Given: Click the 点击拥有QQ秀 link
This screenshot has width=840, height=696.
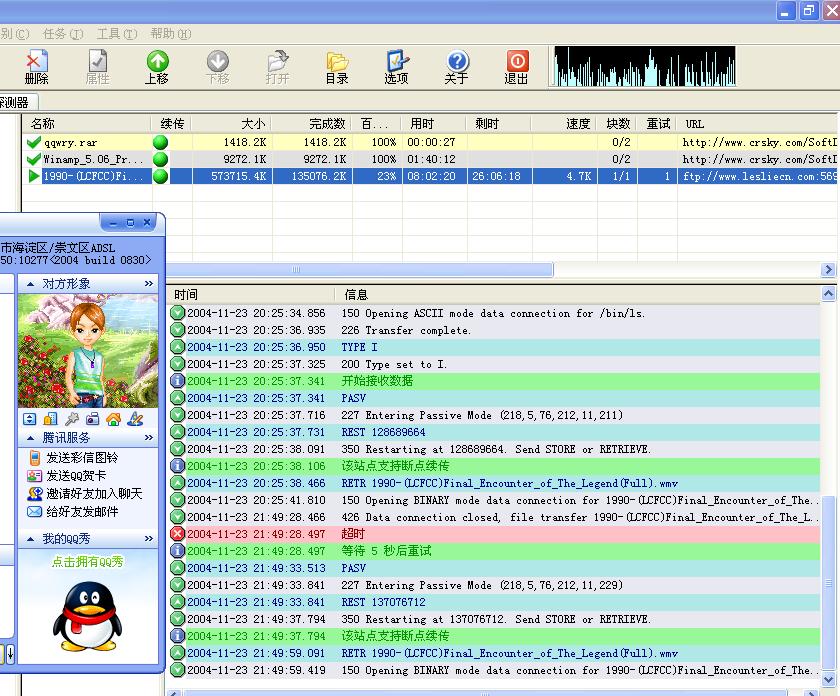Looking at the screenshot, I should [88, 562].
